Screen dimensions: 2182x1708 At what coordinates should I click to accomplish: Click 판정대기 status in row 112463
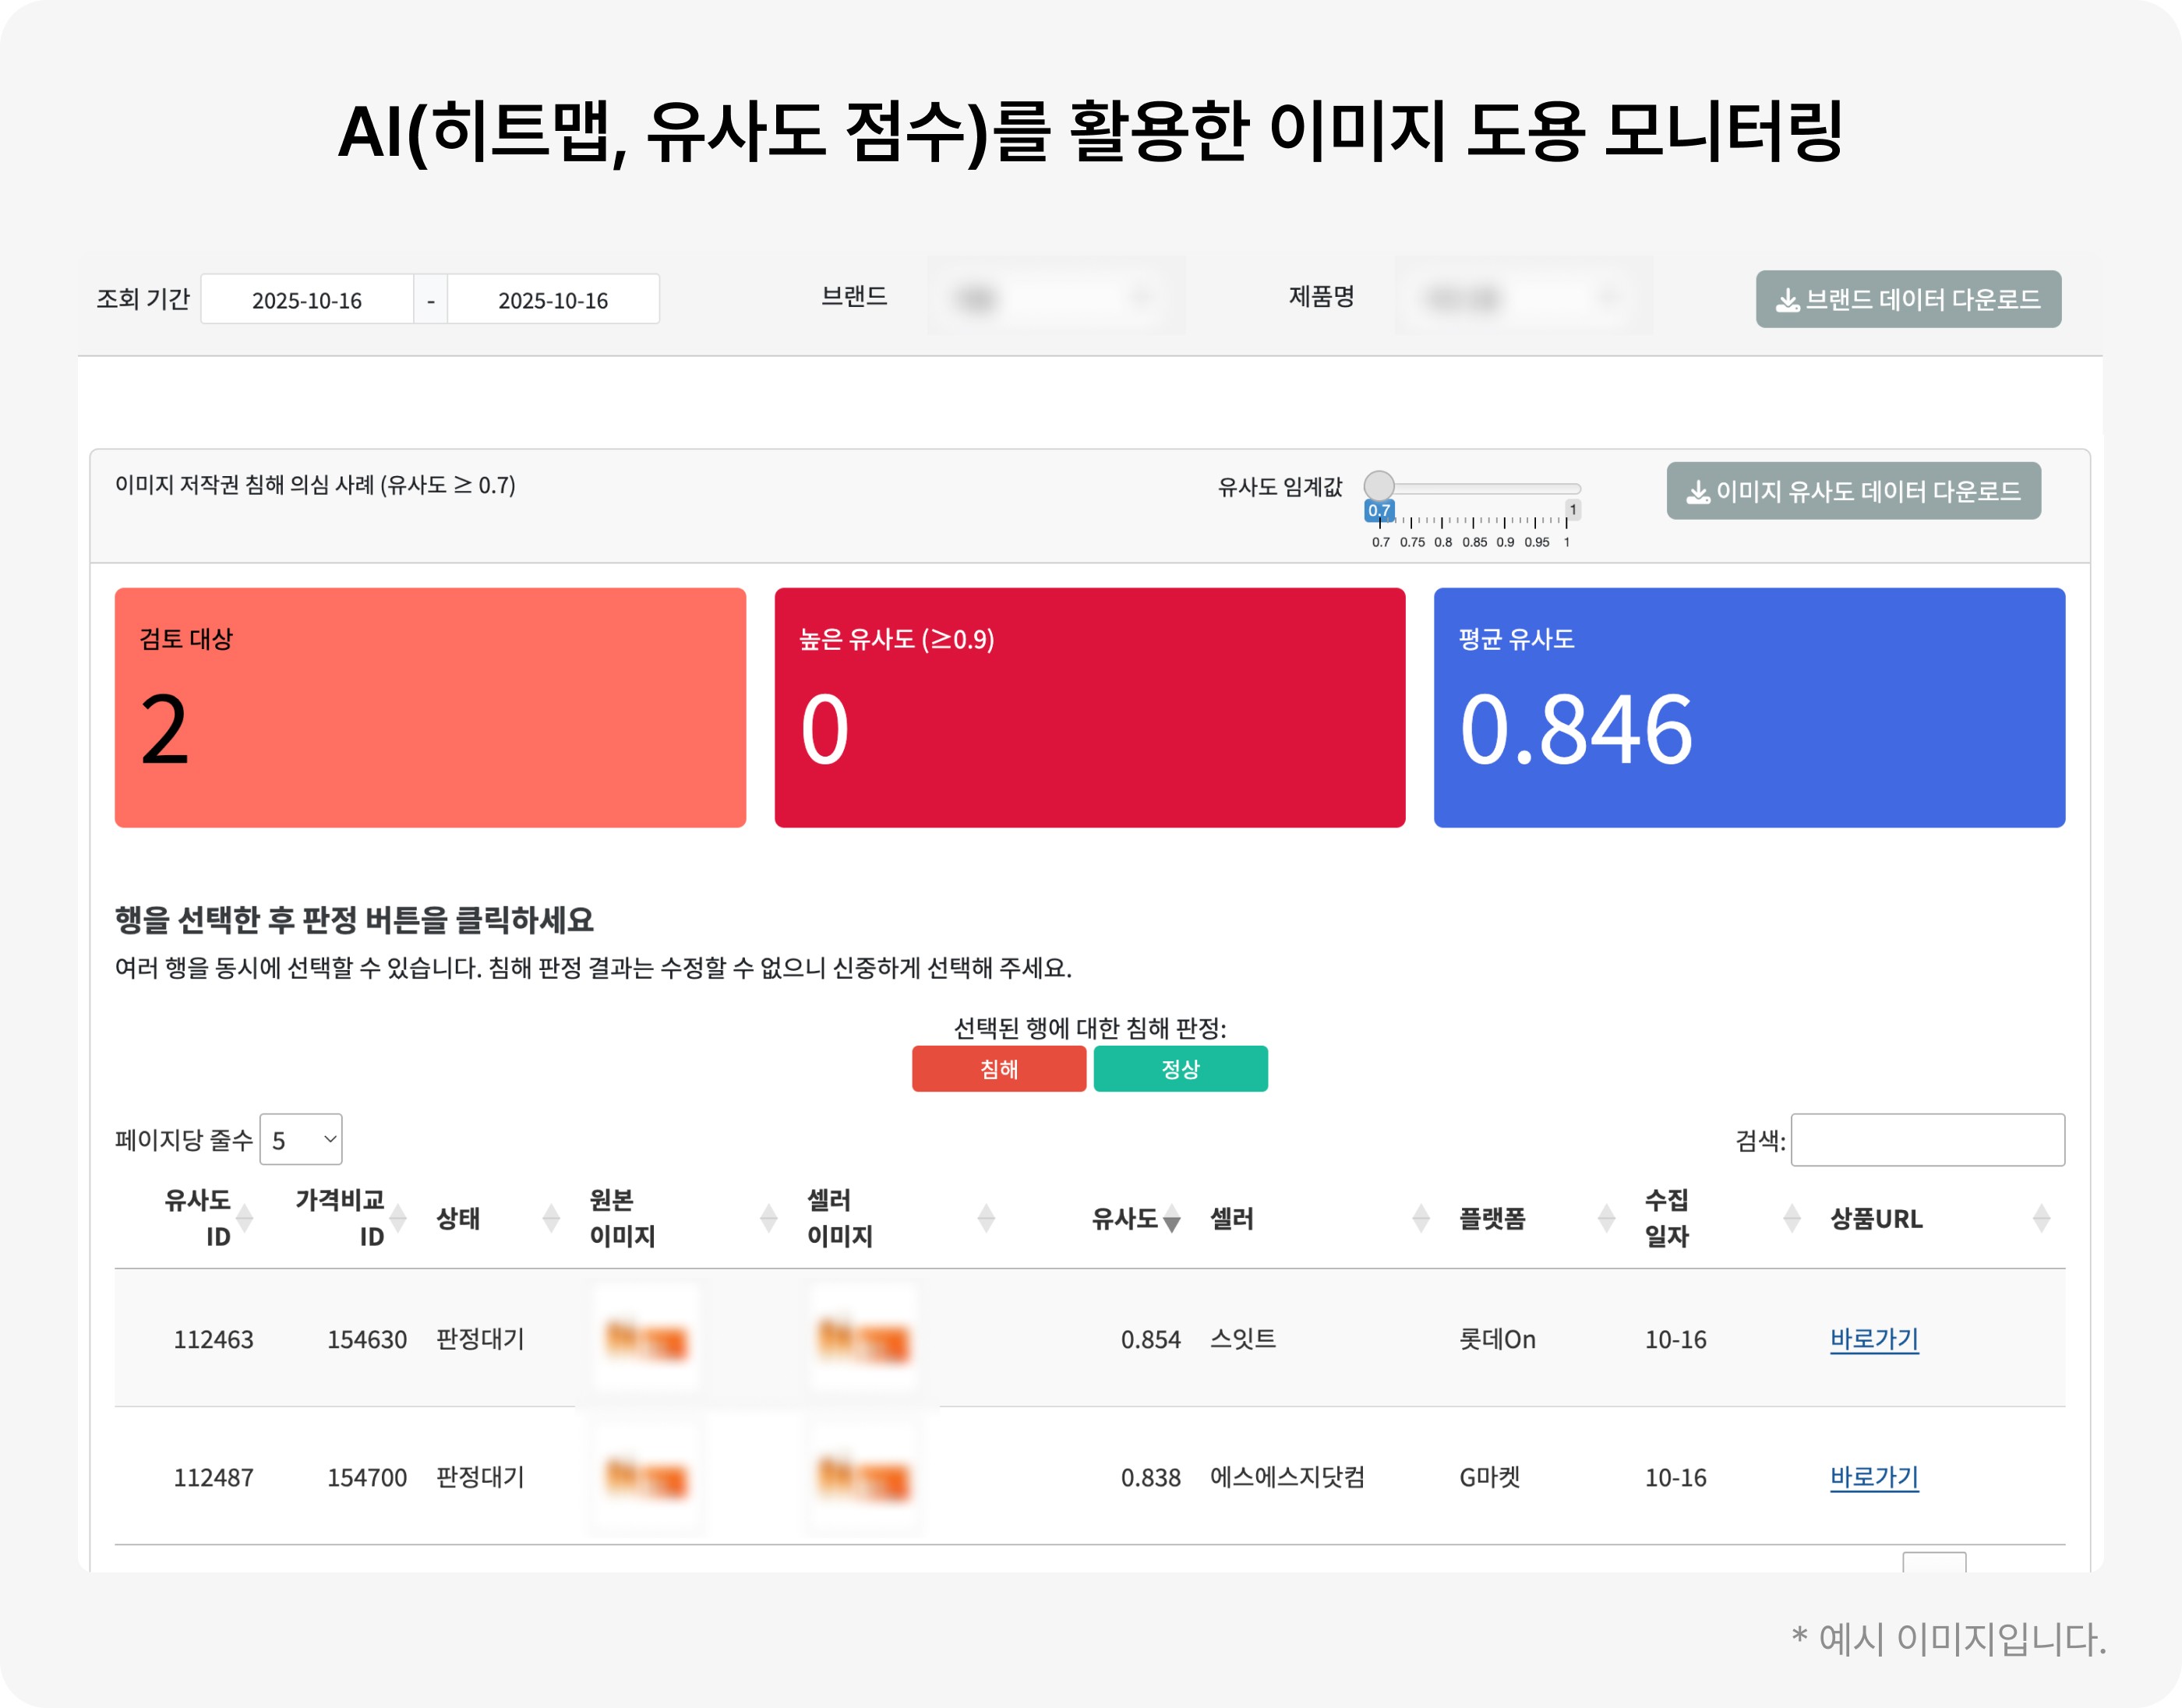[480, 1339]
